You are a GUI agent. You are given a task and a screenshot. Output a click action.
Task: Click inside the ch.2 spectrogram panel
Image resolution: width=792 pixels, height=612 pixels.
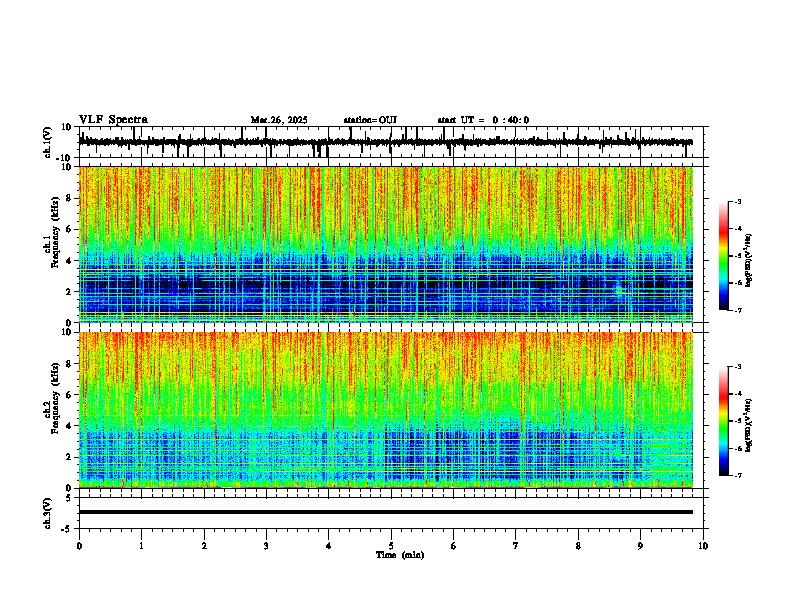[x=385, y=410]
